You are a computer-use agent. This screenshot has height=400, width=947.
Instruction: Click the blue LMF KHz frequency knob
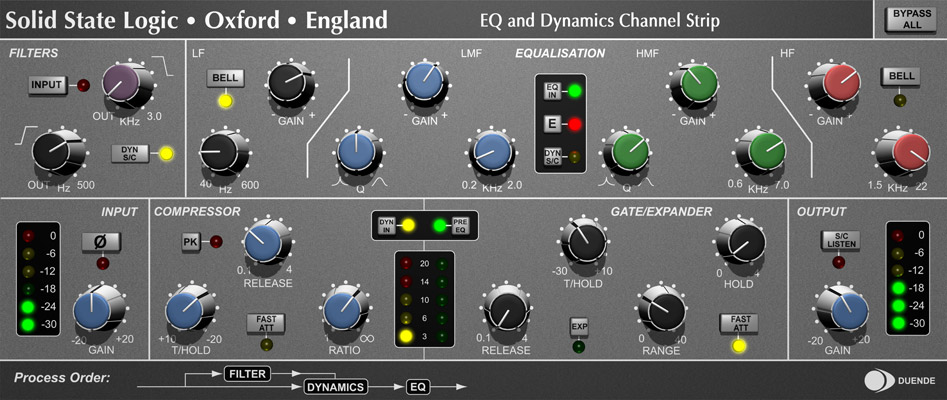492,152
